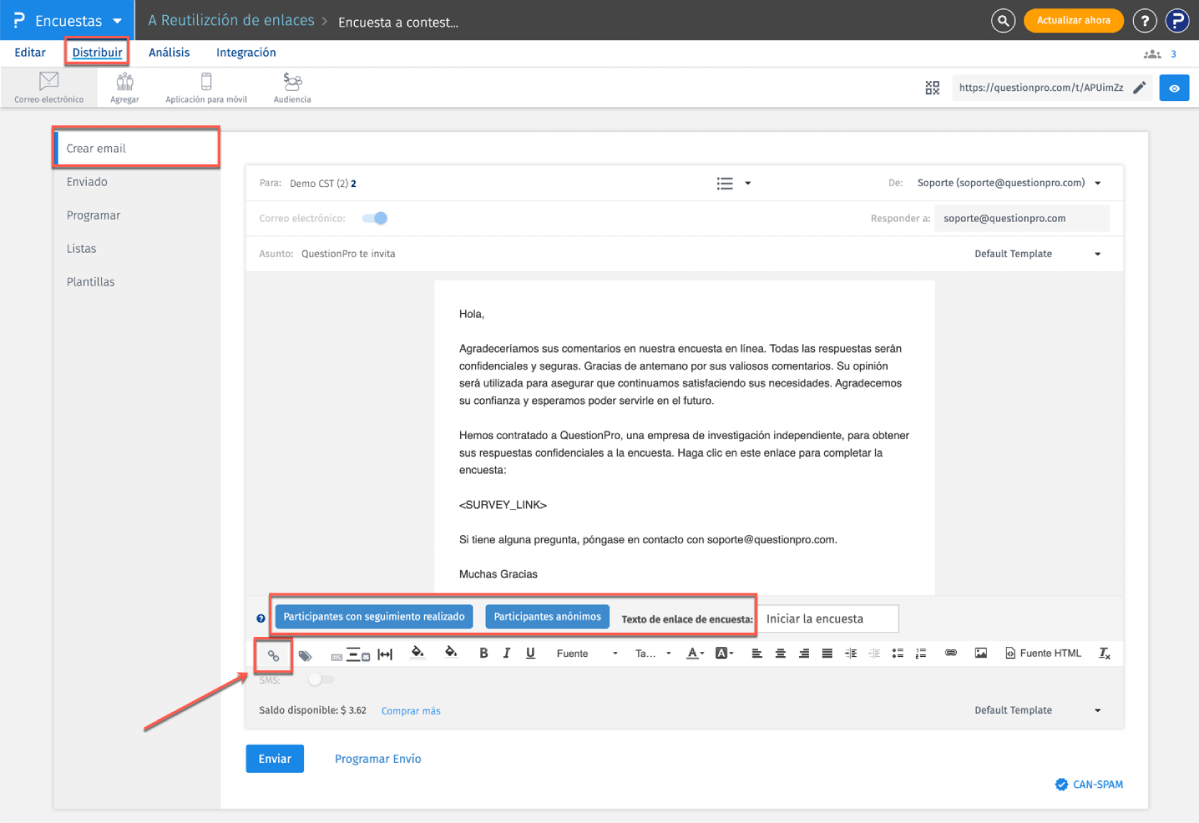This screenshot has height=823, width=1199.
Task: Open the Fuente font dropdown
Action: point(587,653)
